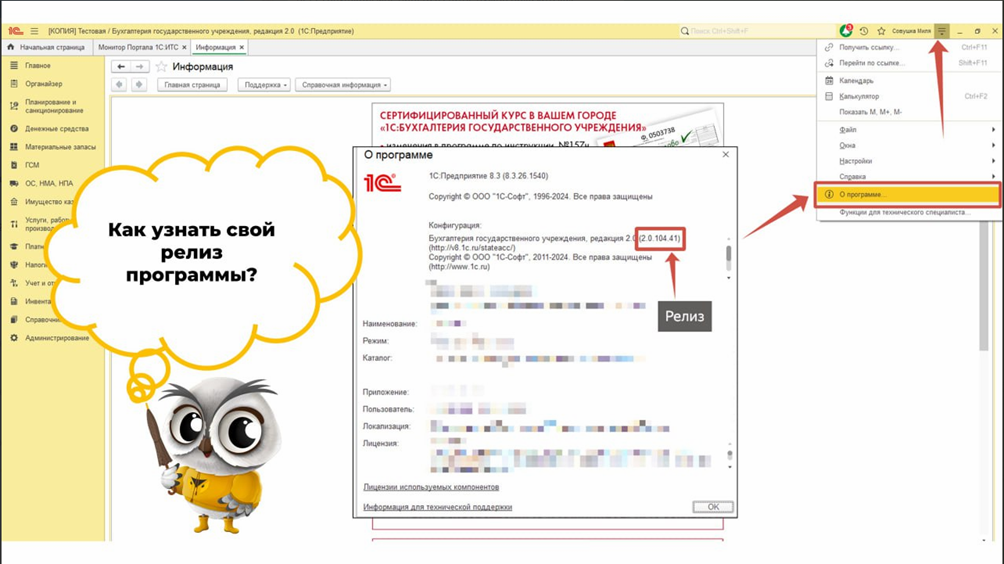Click the Органайзер section icon
Image resolution: width=1004 pixels, height=564 pixels.
point(14,84)
